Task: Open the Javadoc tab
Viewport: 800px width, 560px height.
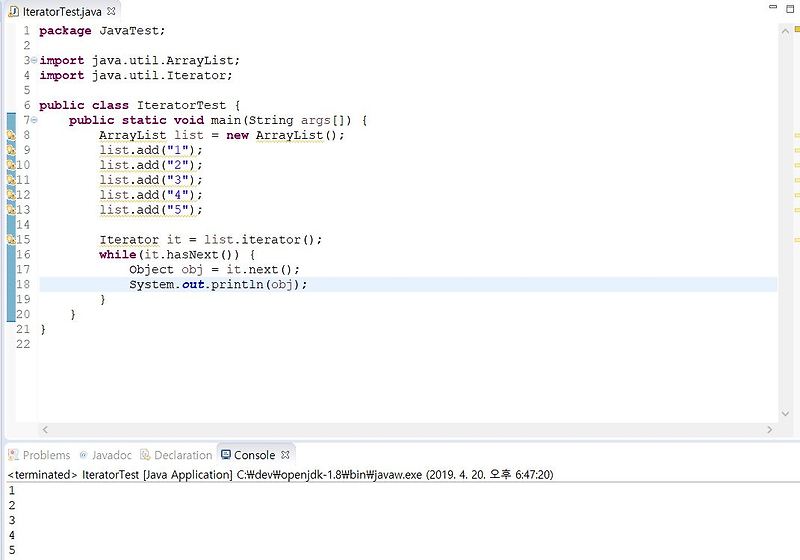Action: [106, 455]
